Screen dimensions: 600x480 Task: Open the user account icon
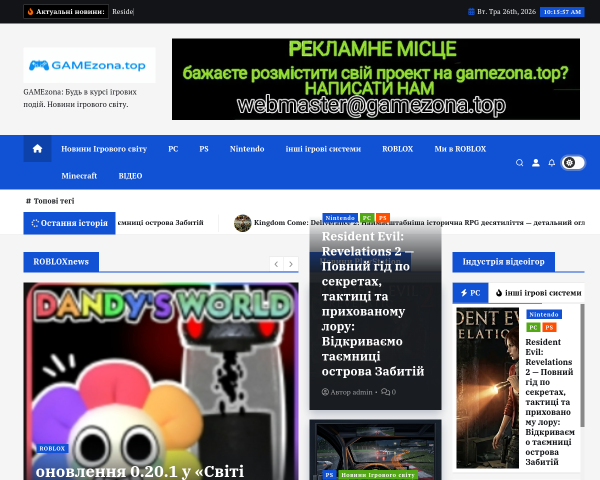(536, 163)
